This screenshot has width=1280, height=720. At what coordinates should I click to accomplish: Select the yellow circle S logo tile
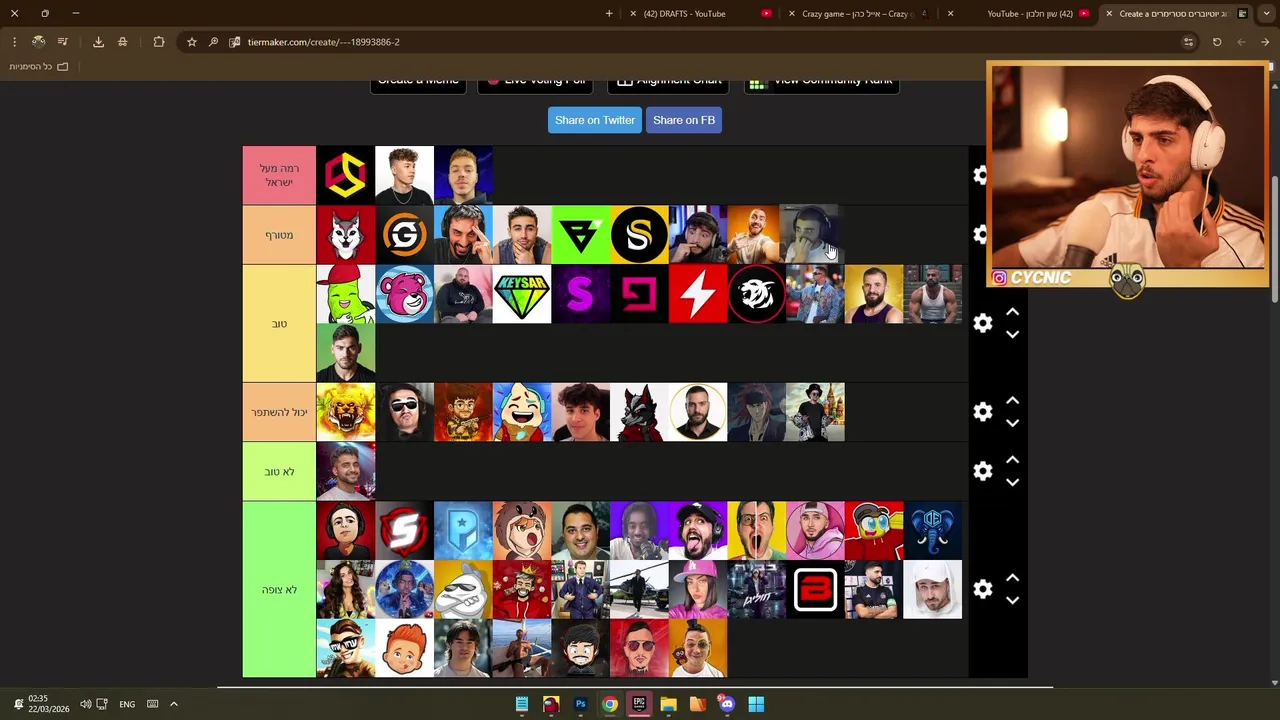[639, 235]
